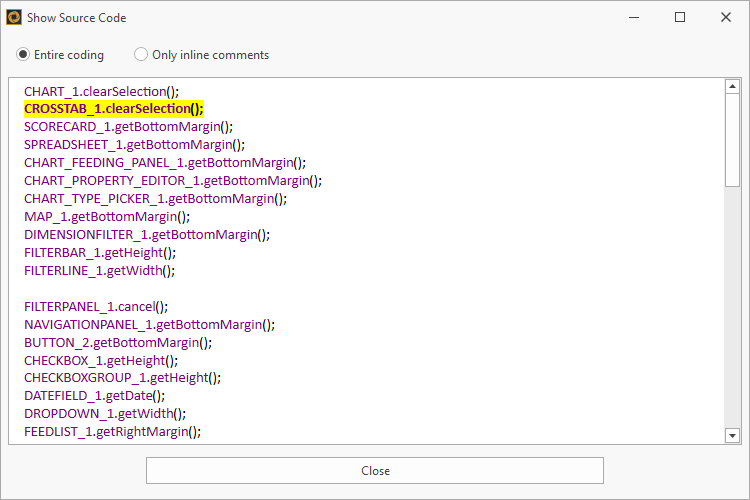Click the DROPDOWN_1.getWidth code line
The width and height of the screenshot is (750, 500).
(105, 414)
